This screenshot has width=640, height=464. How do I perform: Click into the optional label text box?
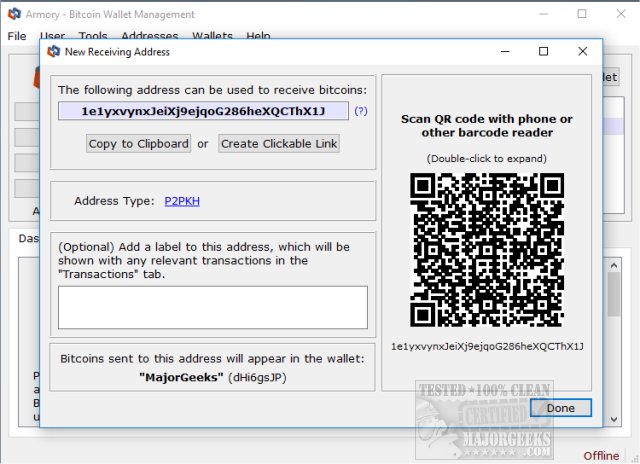213,307
